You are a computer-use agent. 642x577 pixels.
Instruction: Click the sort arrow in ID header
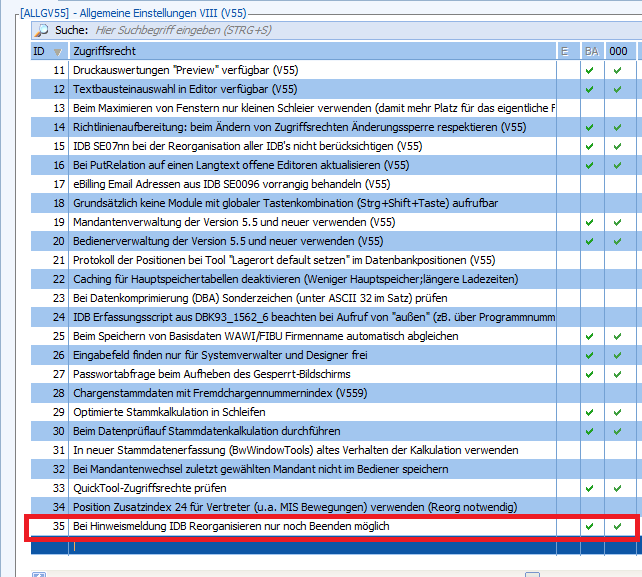pyautogui.click(x=57, y=51)
